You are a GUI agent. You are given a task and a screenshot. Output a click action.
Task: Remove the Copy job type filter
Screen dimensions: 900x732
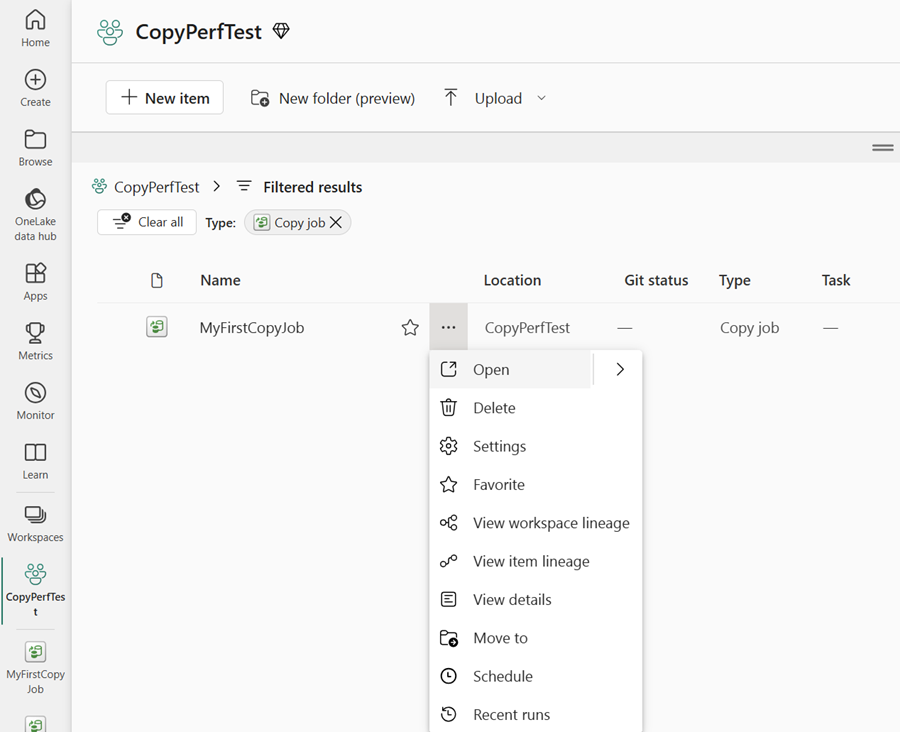click(336, 222)
